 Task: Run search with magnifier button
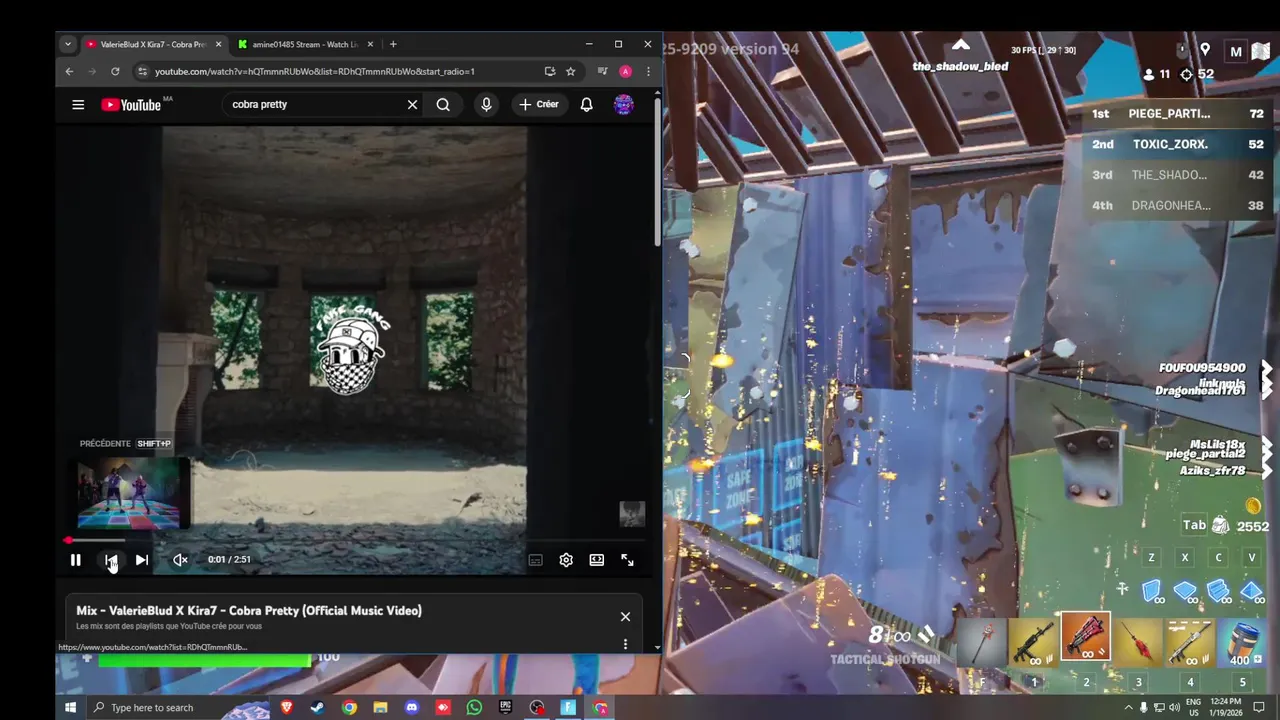pyautogui.click(x=443, y=104)
